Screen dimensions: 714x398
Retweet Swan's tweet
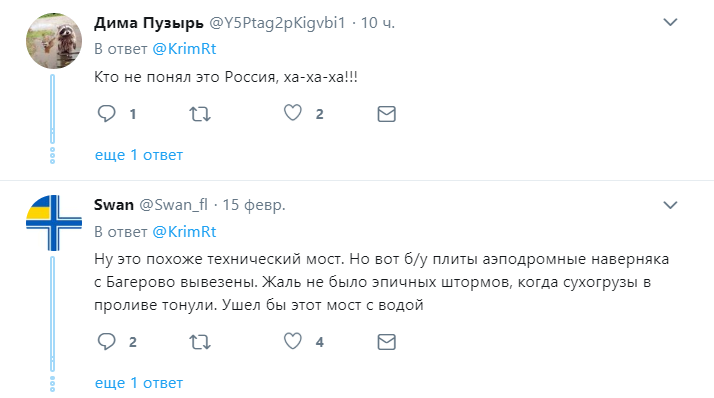click(200, 342)
